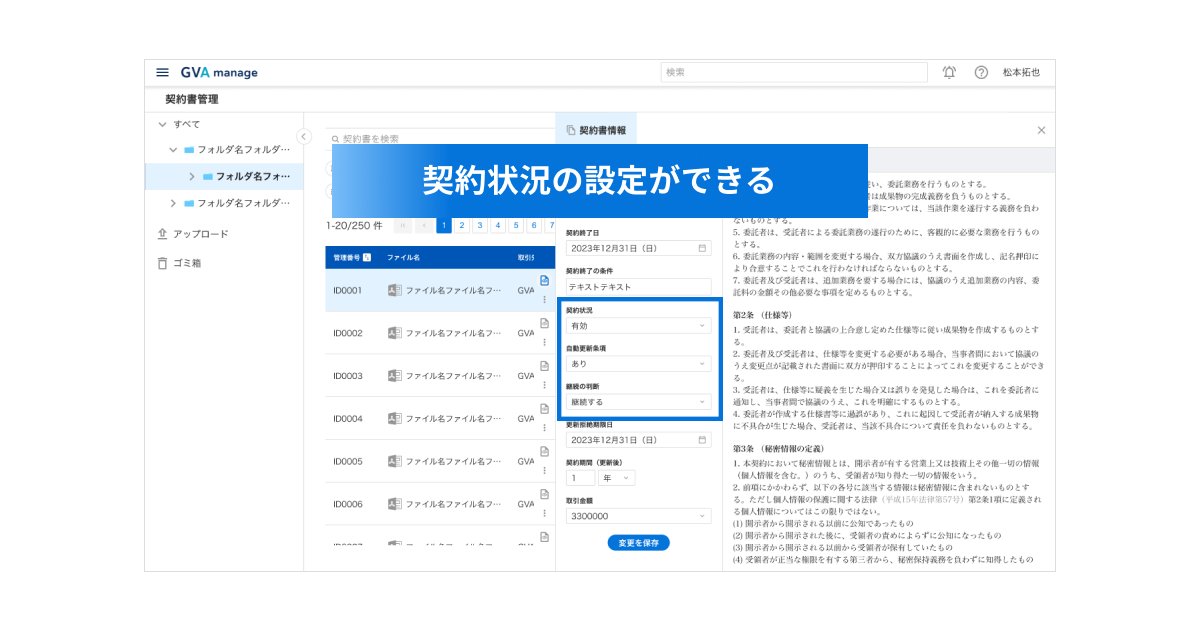Open the ゴミ箱 trash
Viewport: 1200px width, 630px height.
point(179,263)
